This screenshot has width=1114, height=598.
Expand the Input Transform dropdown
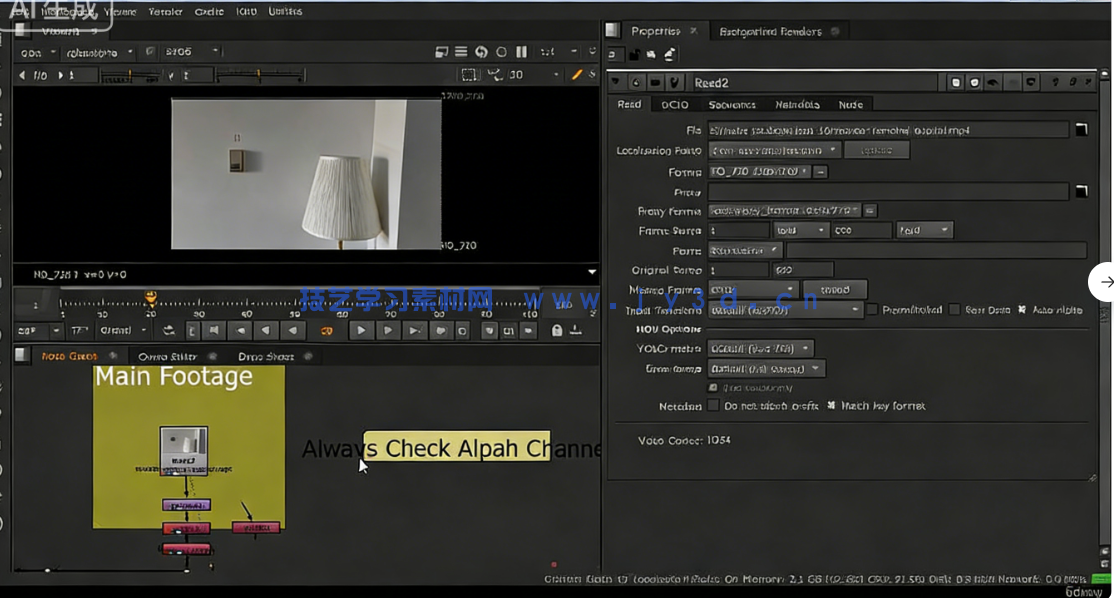785,310
